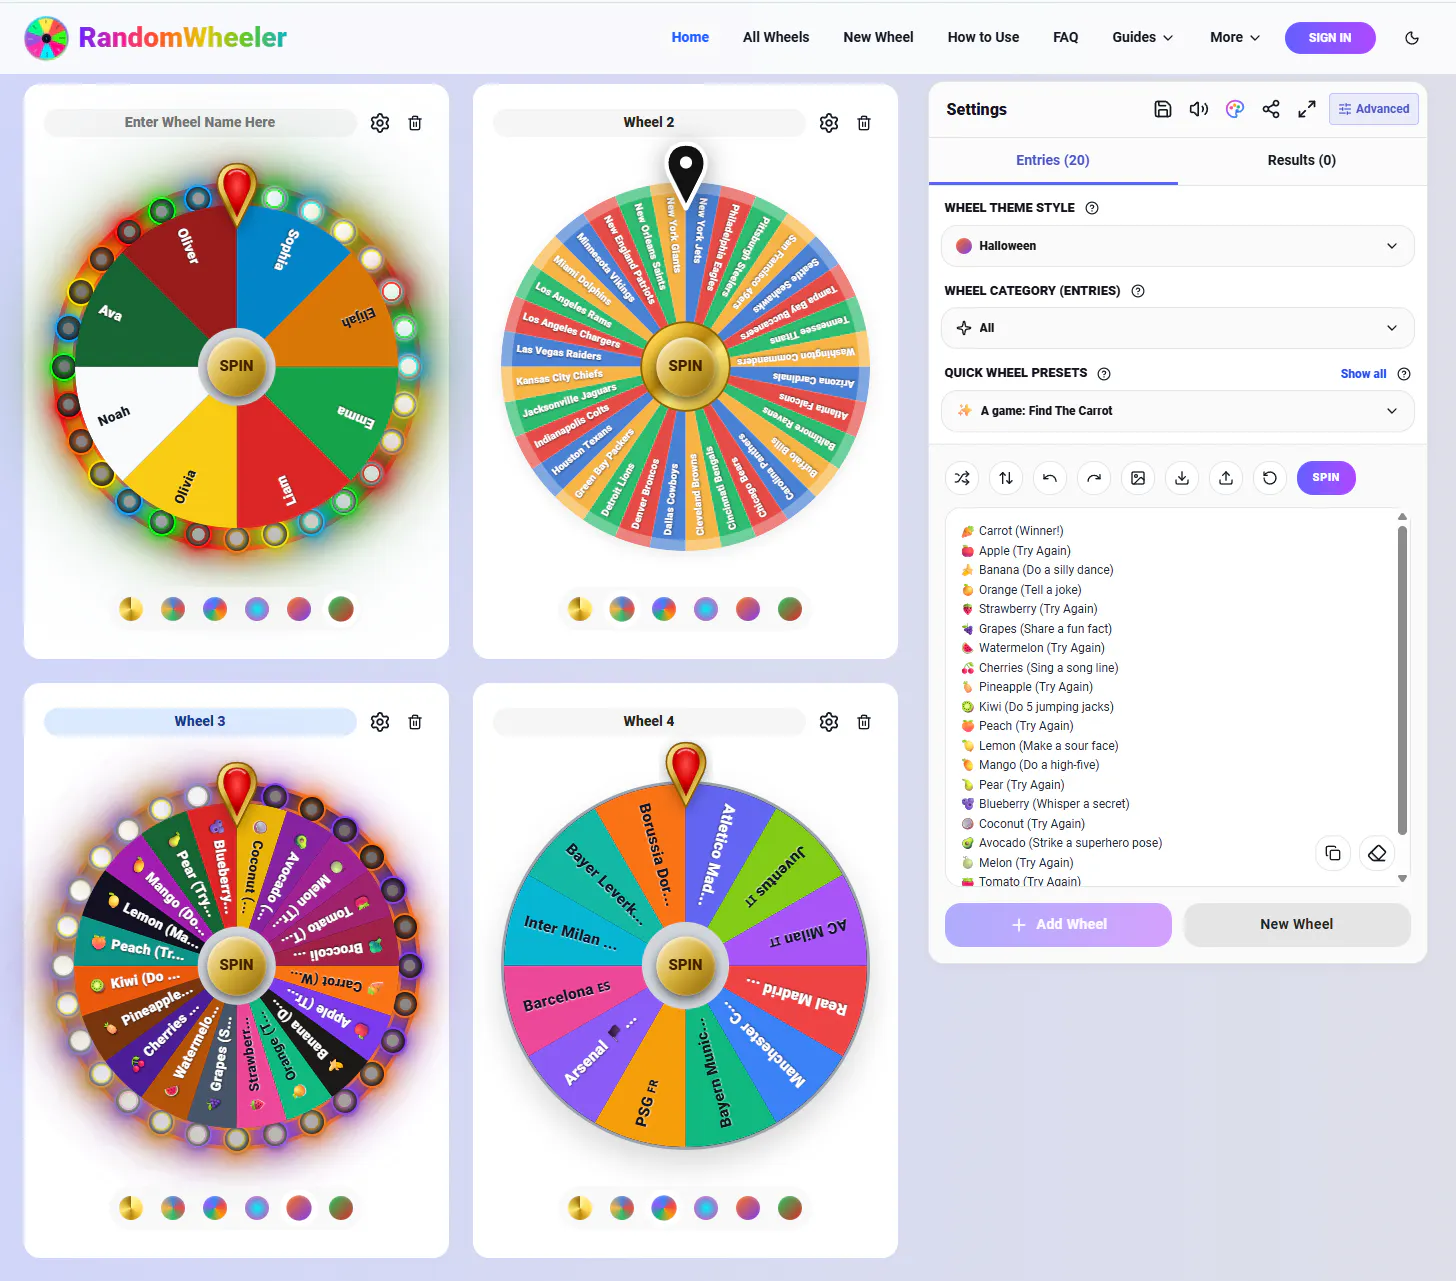Switch to the Results (0) tab
Viewport: 1456px width, 1281px height.
click(x=1302, y=161)
